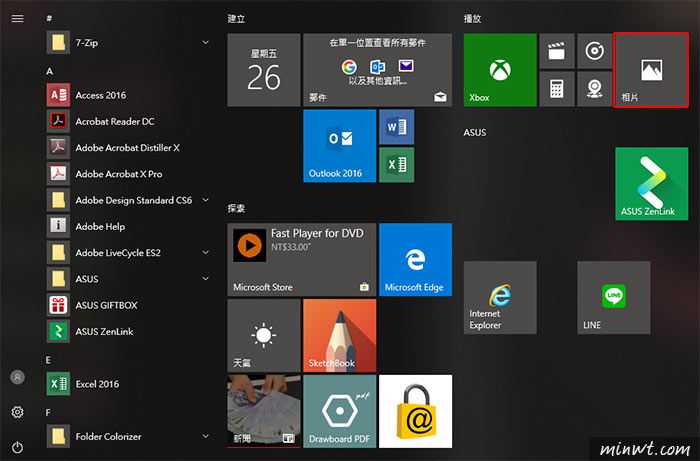Expand the 7-Zip folder chevron
700x461 pixels.
coord(206,42)
